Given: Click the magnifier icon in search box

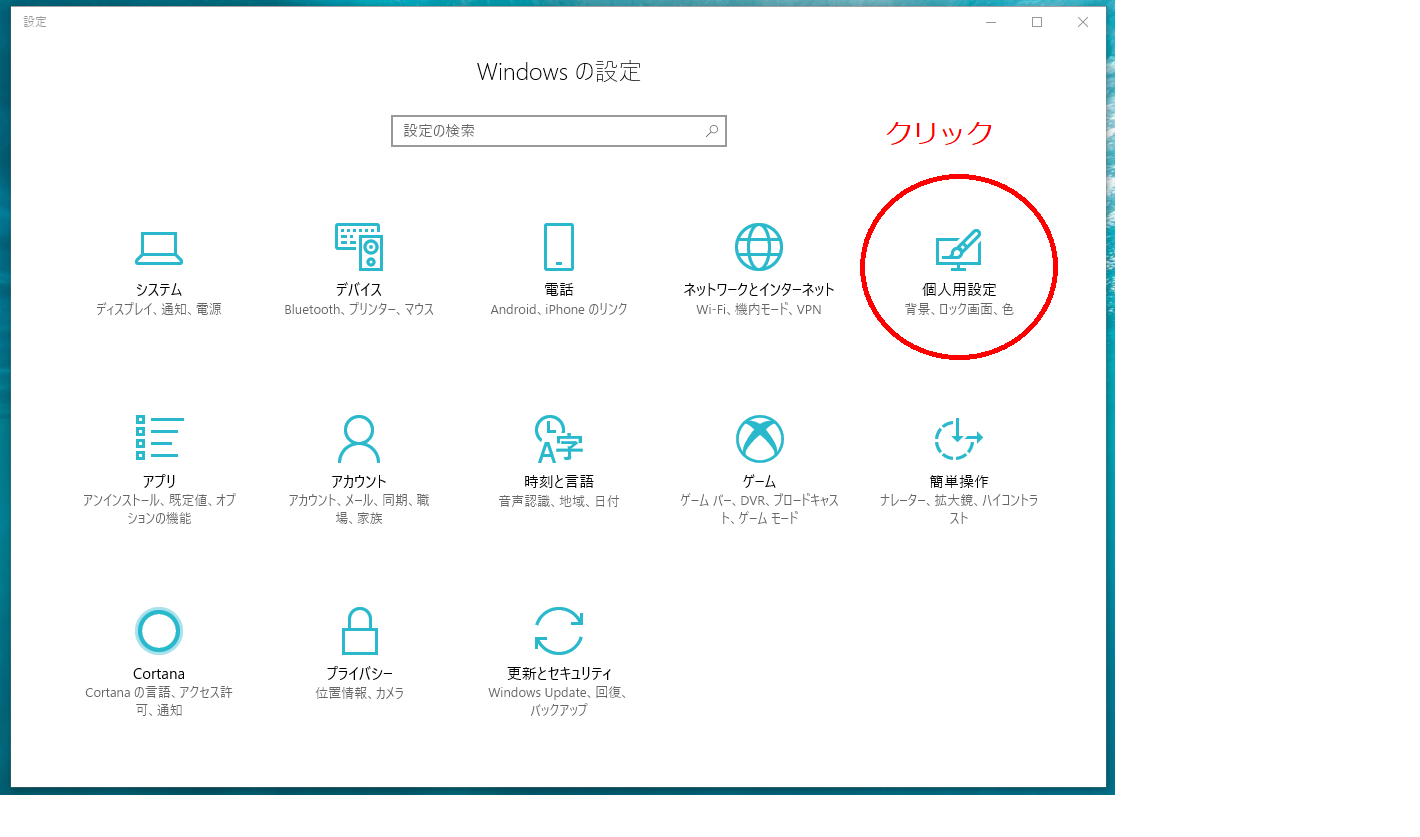Looking at the screenshot, I should coord(712,131).
